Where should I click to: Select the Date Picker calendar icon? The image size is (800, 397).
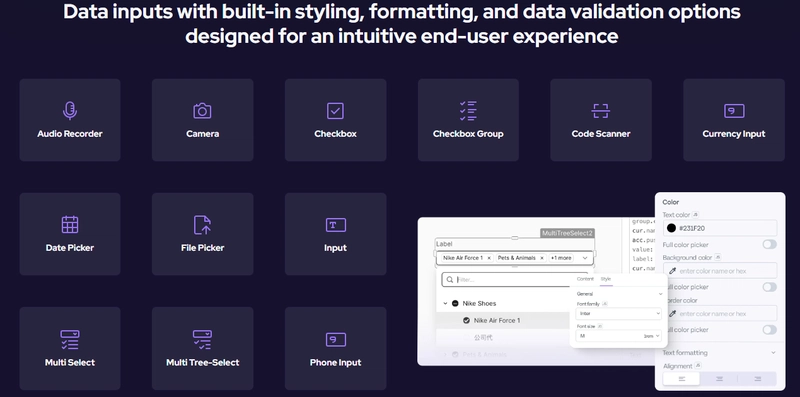coord(70,225)
